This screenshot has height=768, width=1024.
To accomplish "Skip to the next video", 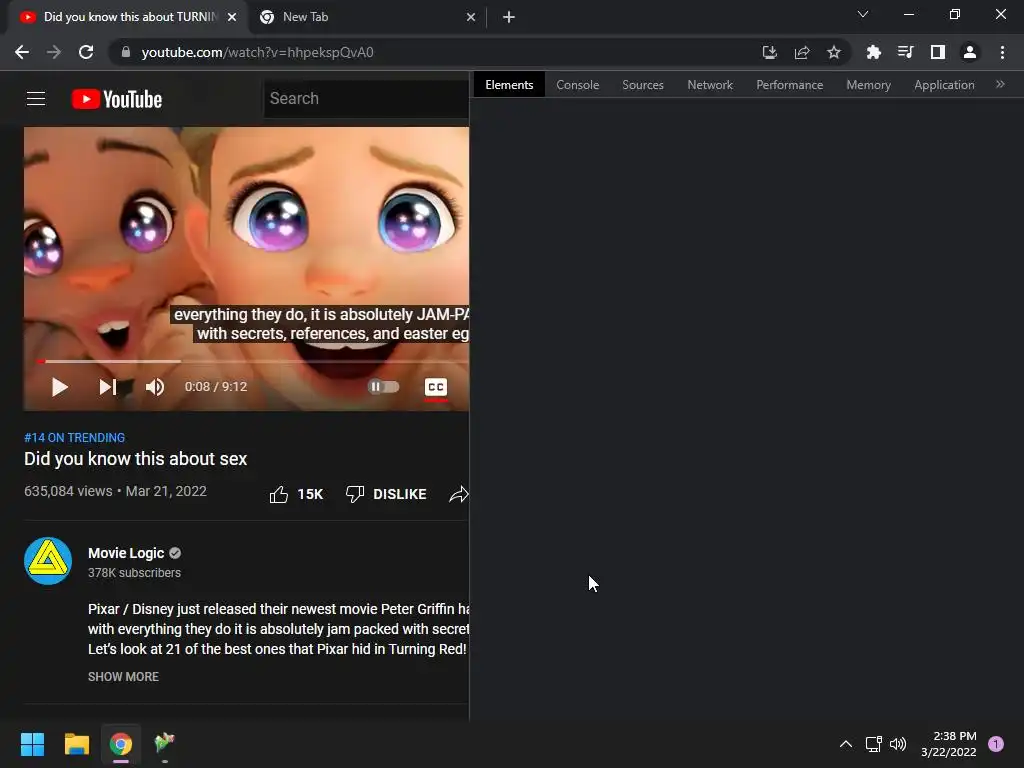I will 108,387.
